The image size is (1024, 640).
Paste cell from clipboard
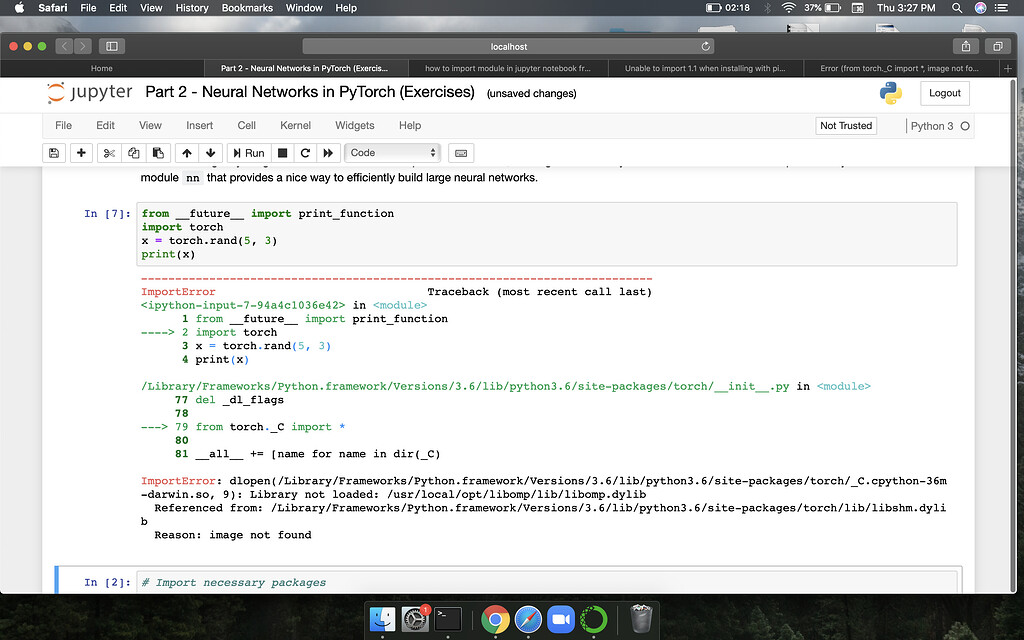coord(158,152)
